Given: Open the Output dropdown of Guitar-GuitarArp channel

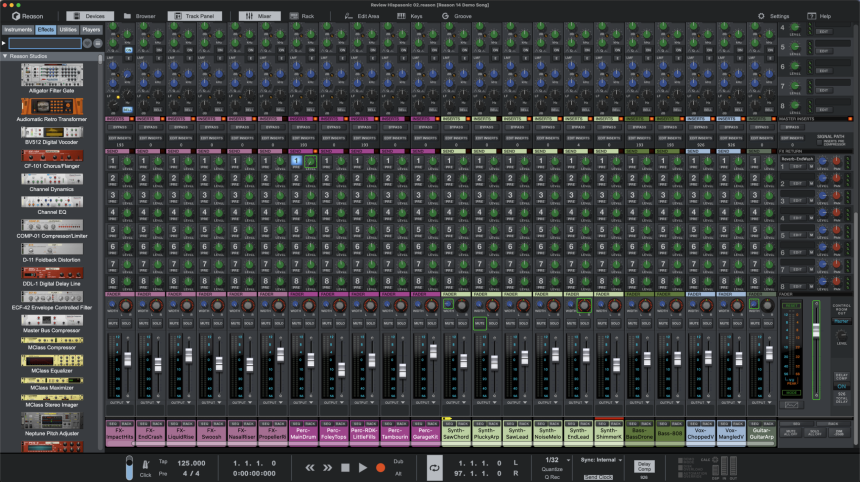Looking at the screenshot, I should (x=761, y=402).
